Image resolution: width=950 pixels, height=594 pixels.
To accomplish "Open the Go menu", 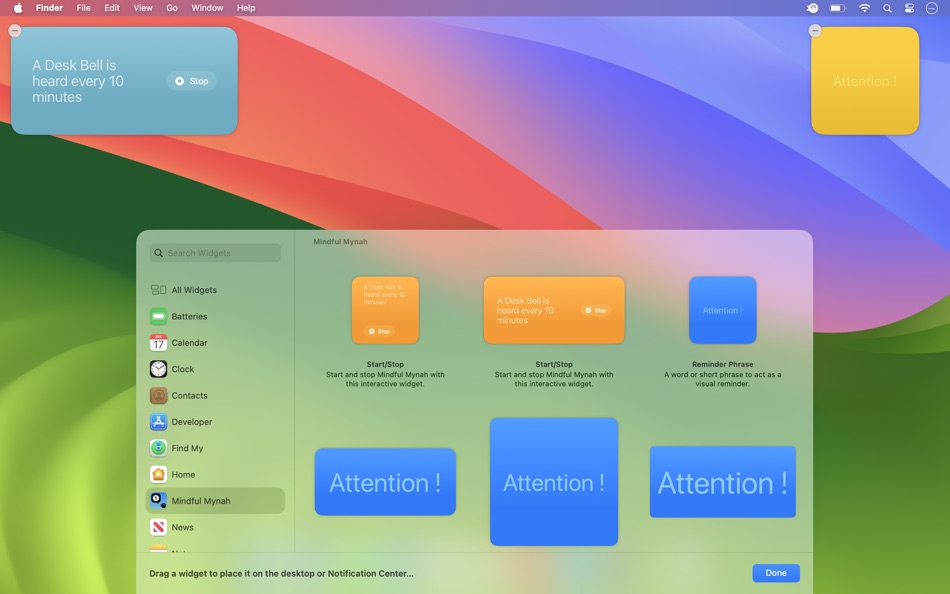I will click(172, 8).
